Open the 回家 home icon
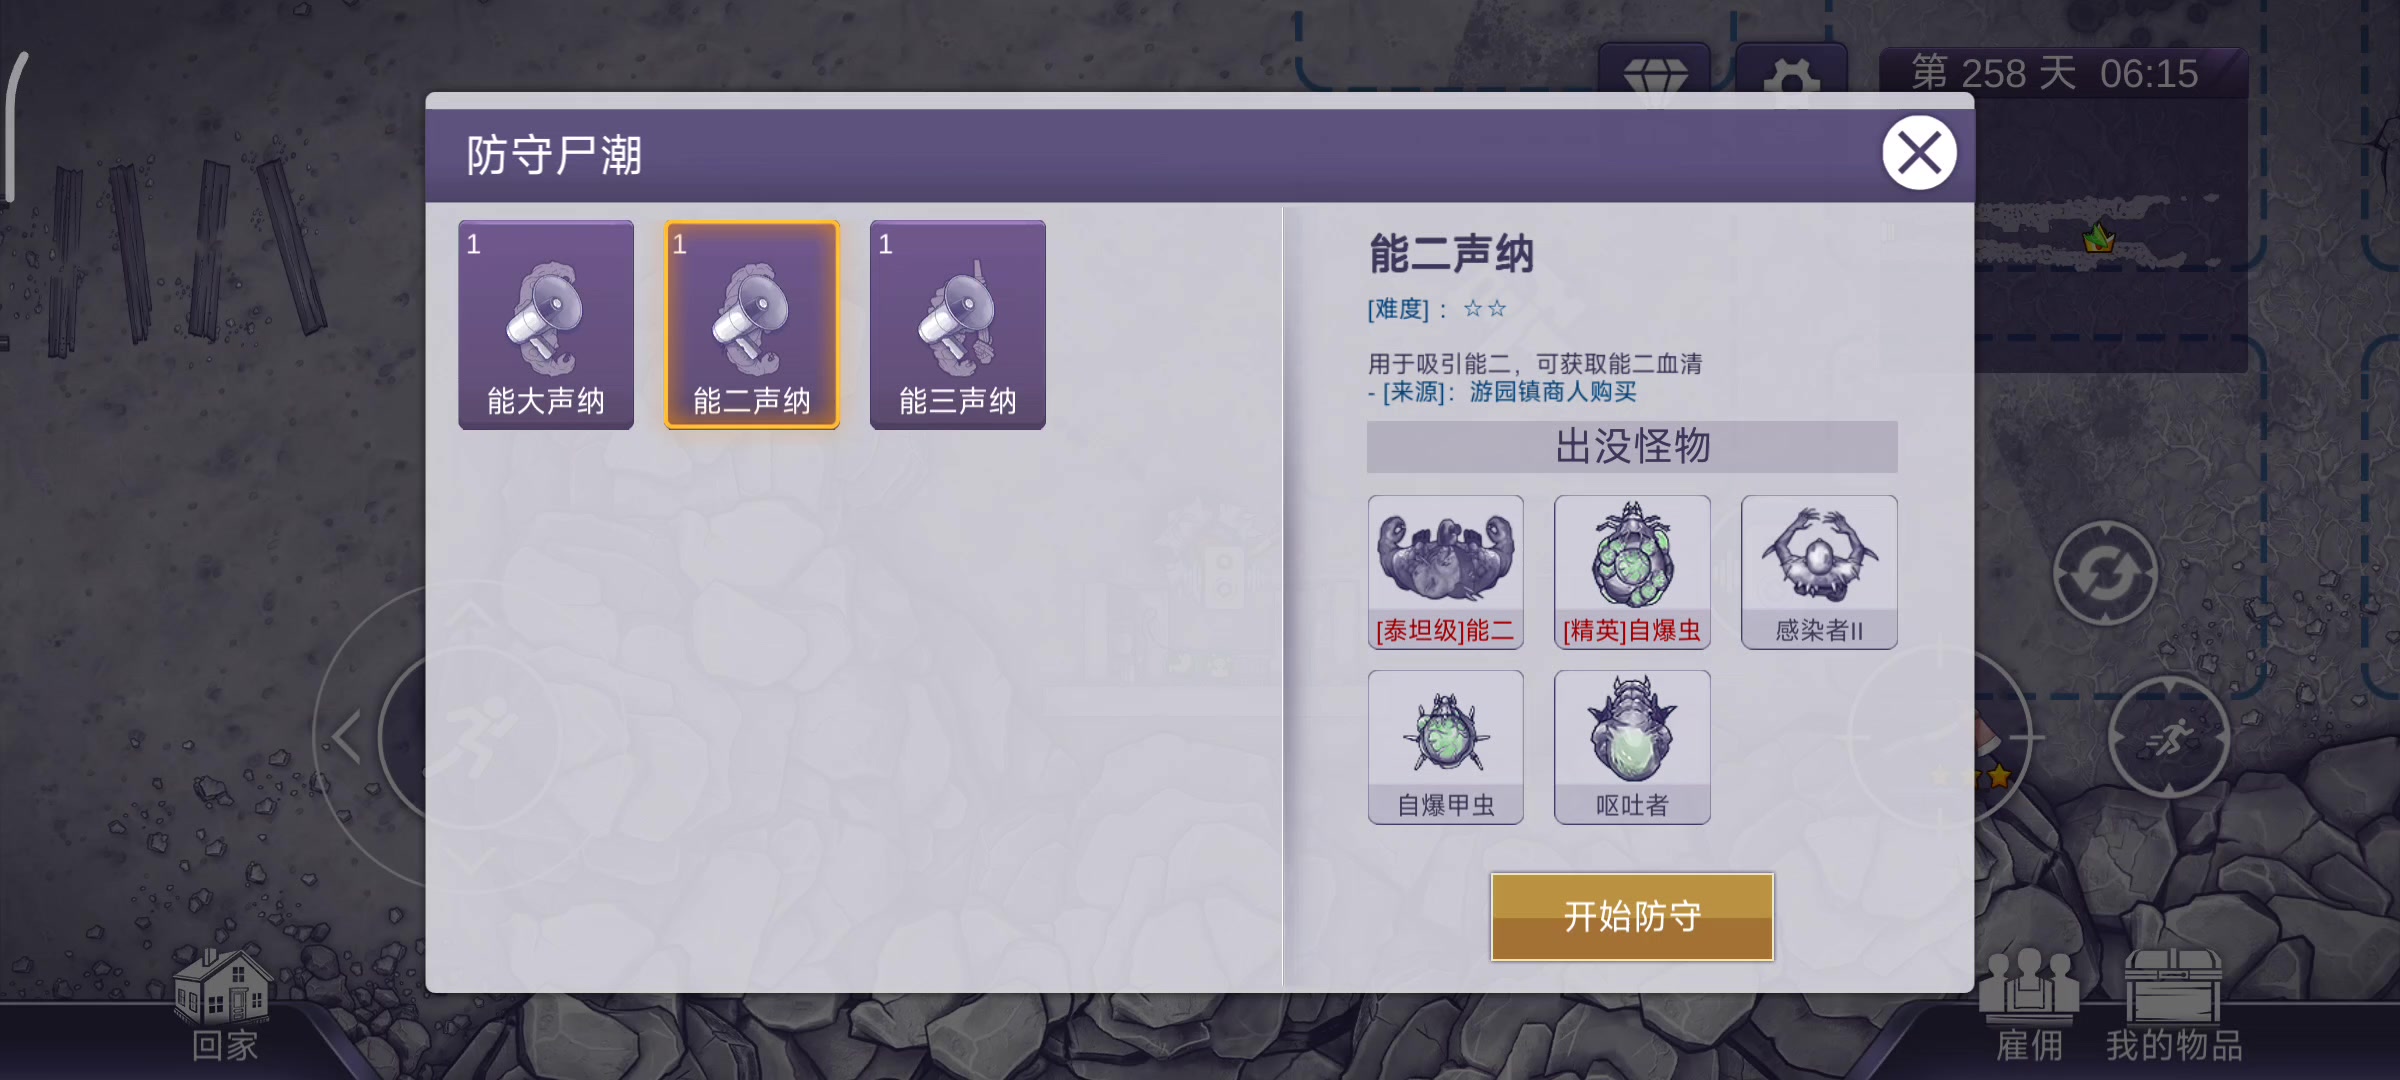 pos(223,1005)
